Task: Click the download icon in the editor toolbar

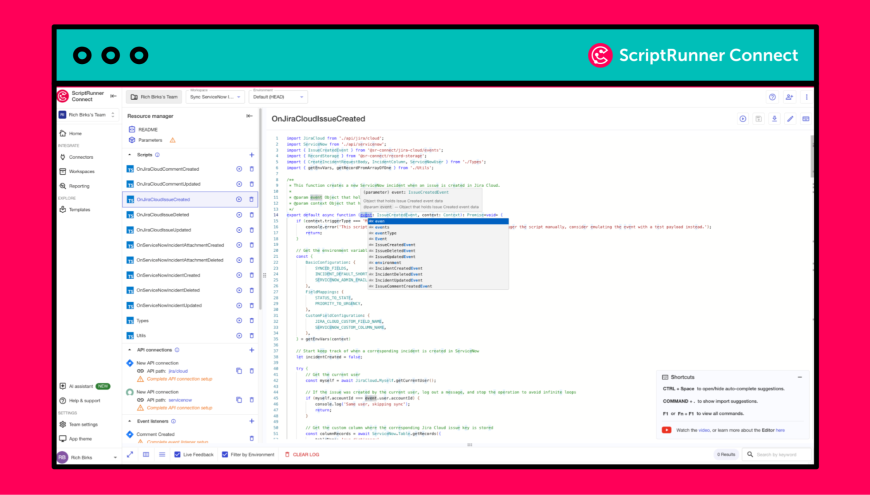Action: click(x=774, y=119)
